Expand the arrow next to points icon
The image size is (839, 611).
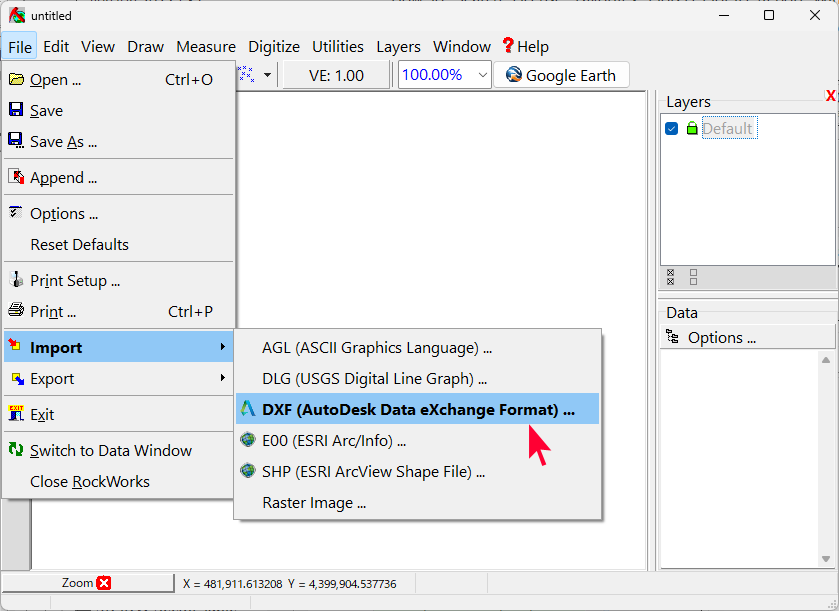[267, 75]
